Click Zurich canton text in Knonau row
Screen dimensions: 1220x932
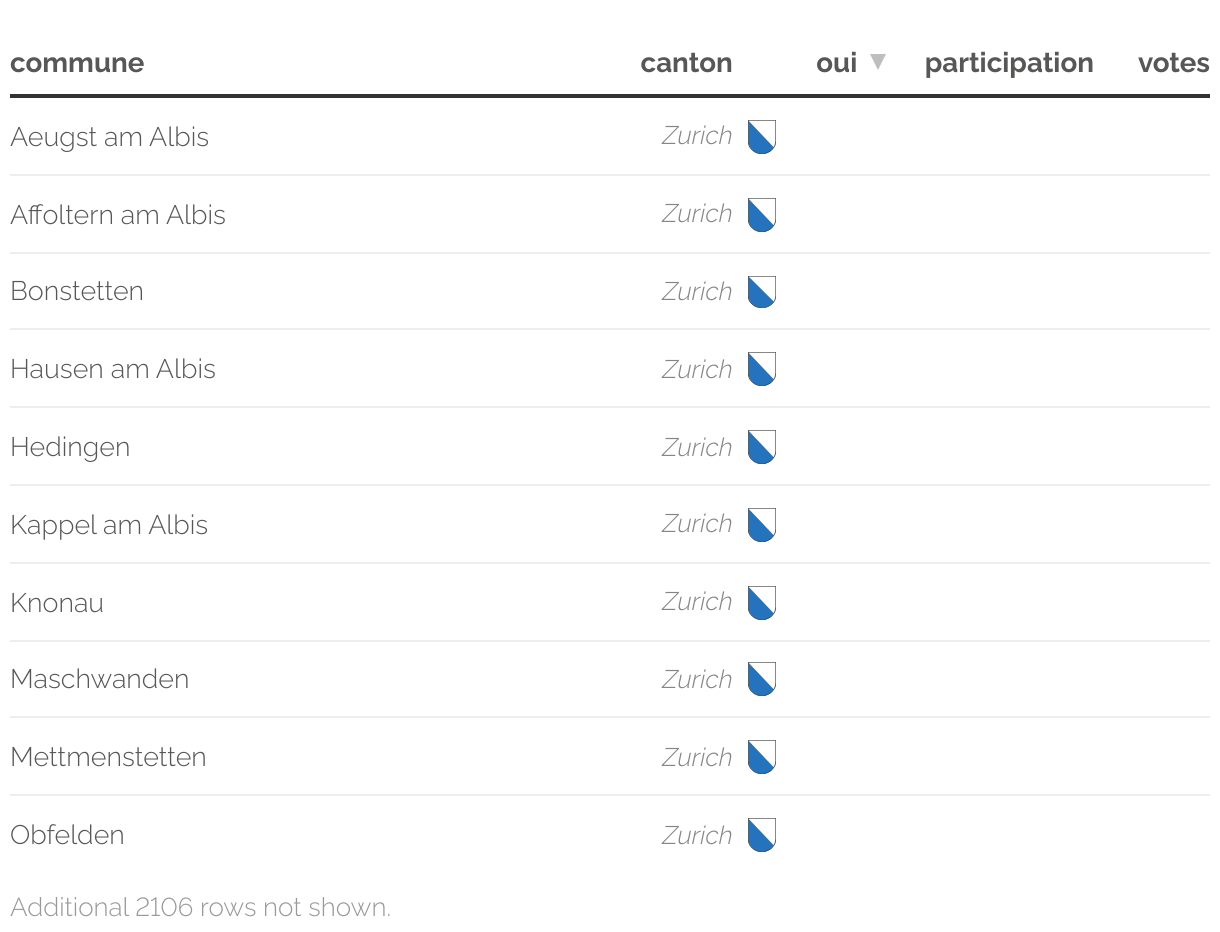coord(697,602)
